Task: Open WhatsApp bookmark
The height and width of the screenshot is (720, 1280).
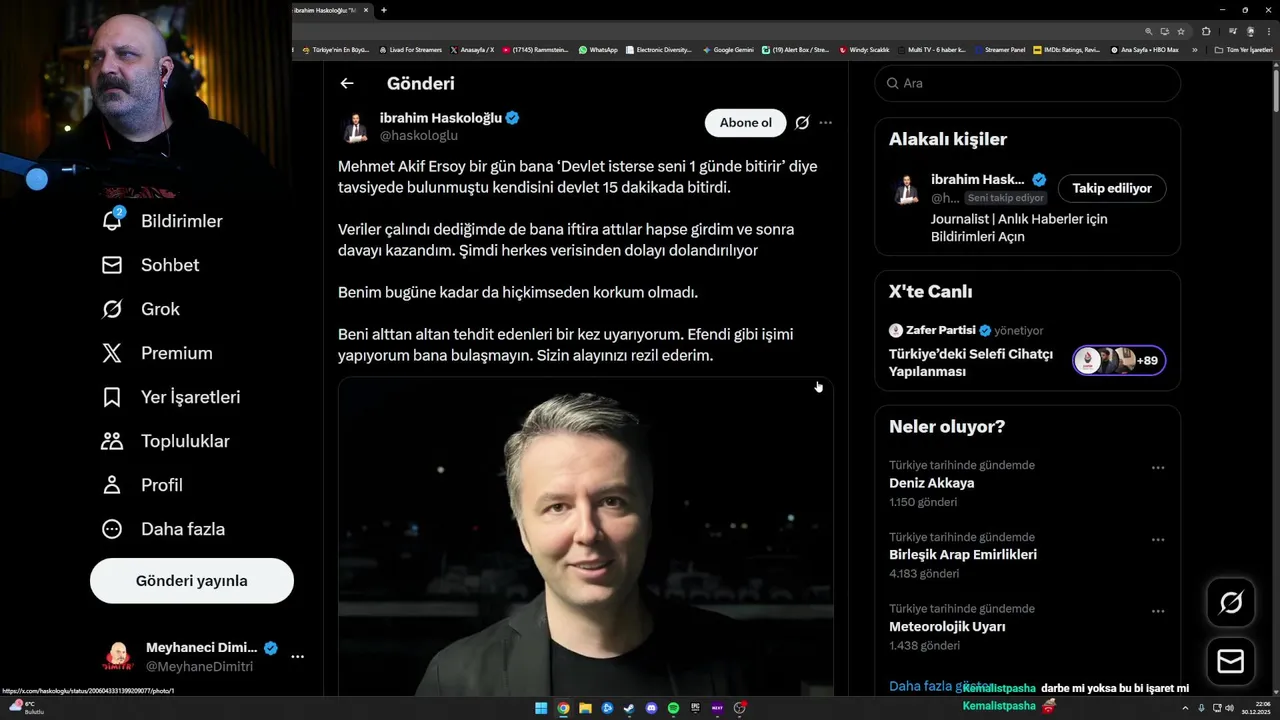Action: tap(598, 50)
